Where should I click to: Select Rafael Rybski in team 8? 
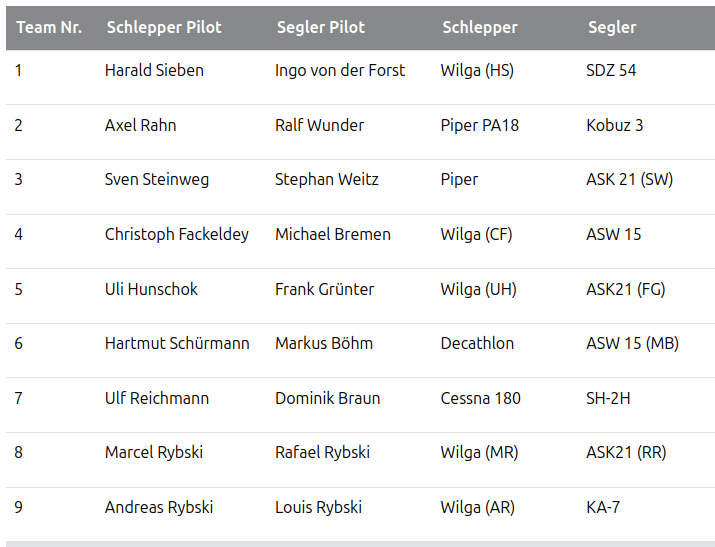tap(323, 452)
